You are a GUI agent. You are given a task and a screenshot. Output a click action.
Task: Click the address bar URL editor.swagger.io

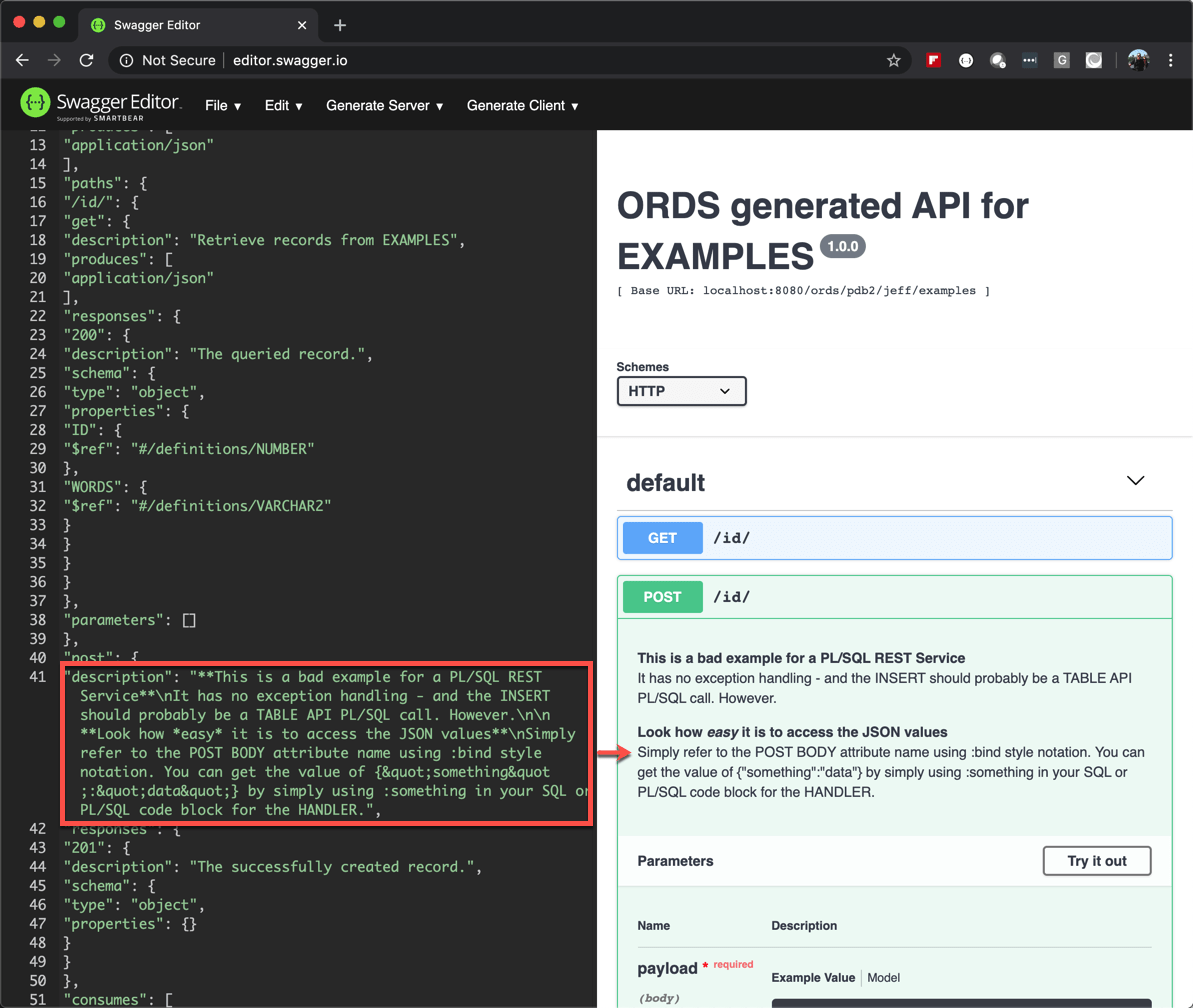[290, 60]
